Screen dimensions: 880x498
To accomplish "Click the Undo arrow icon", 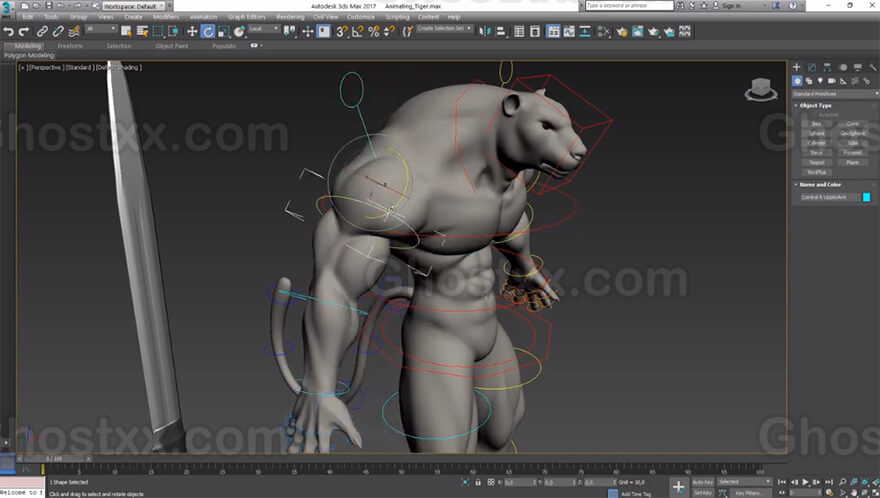I will click(x=8, y=31).
